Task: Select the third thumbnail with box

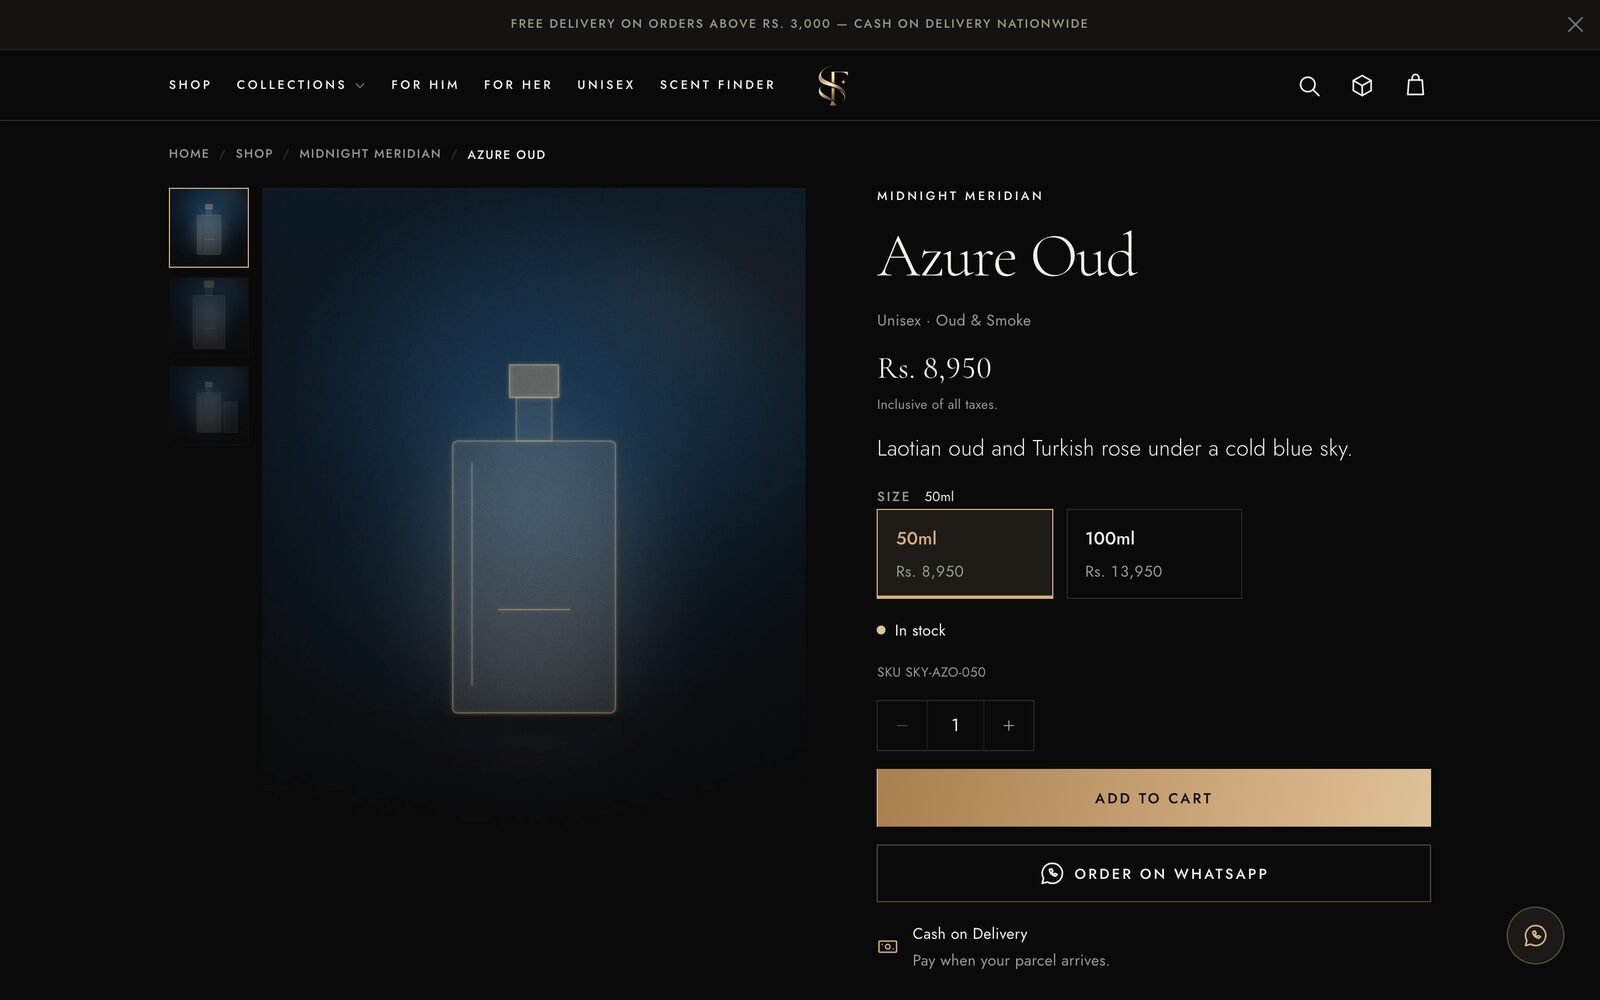Action: [x=209, y=405]
